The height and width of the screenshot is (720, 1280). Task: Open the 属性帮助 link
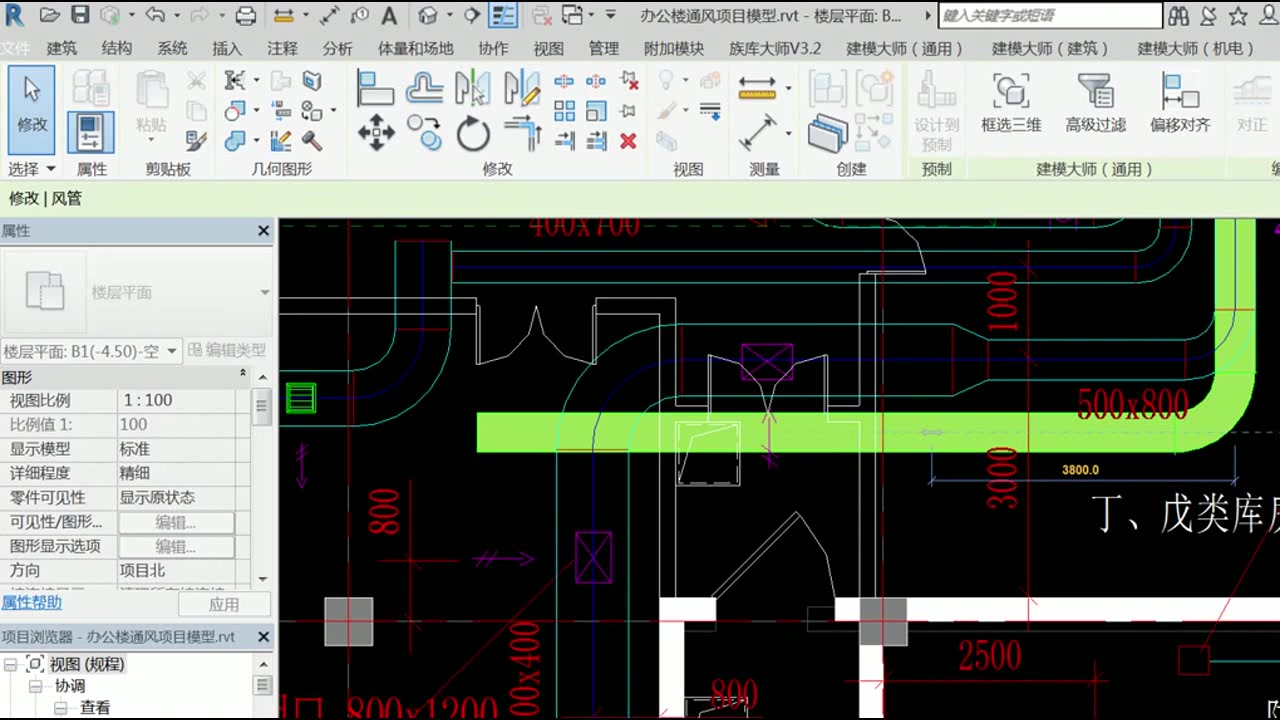(32, 602)
